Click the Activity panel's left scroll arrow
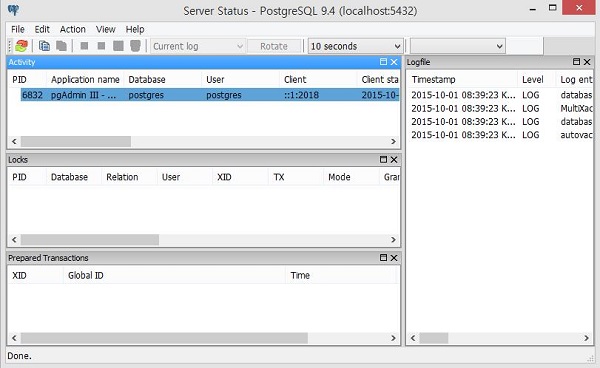 (14, 142)
